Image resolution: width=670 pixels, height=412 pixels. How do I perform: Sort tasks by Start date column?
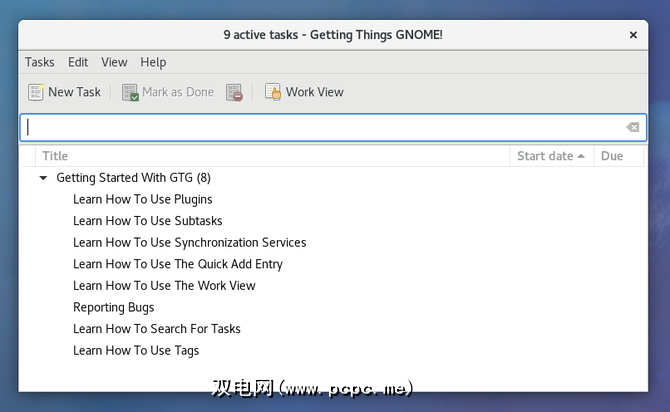[x=551, y=156]
